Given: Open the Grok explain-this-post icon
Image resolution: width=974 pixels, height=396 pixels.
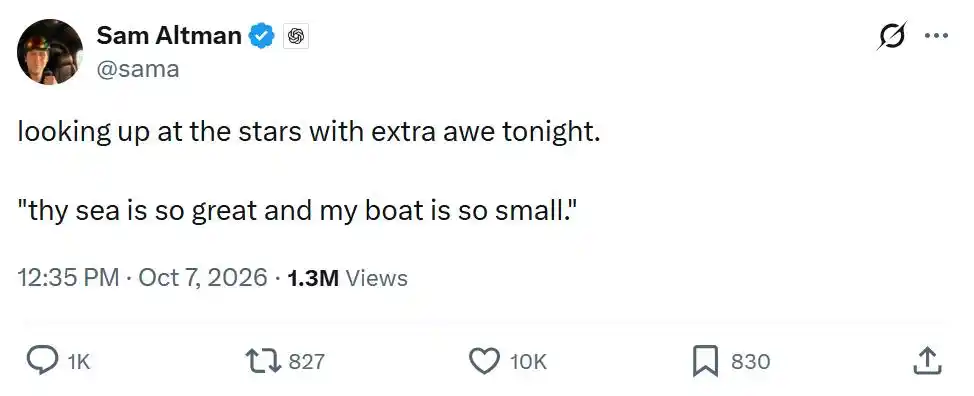Looking at the screenshot, I should coord(892,35).
